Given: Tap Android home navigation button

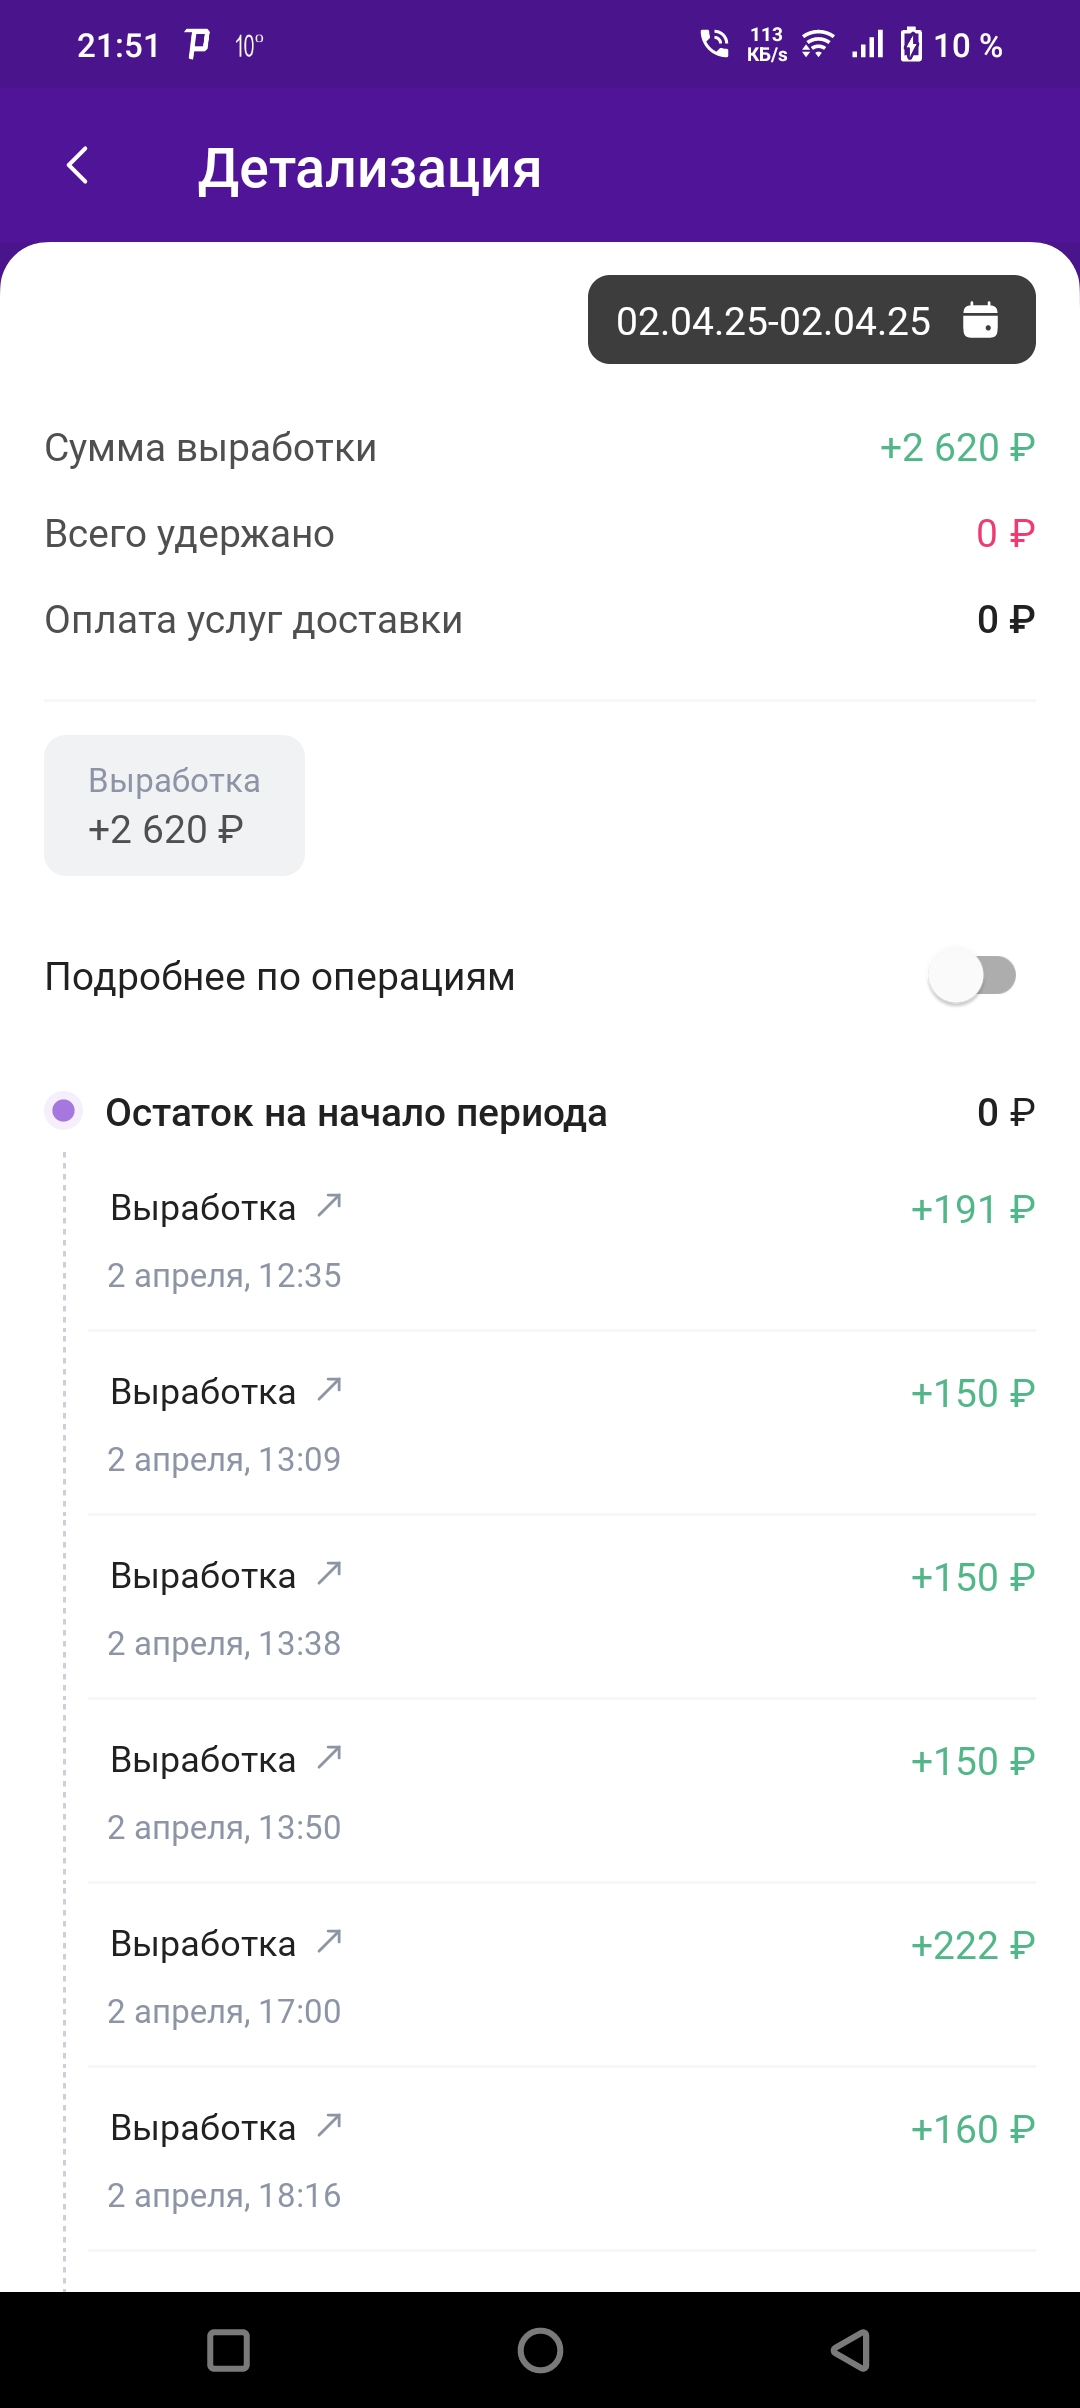Looking at the screenshot, I should click(x=540, y=2350).
